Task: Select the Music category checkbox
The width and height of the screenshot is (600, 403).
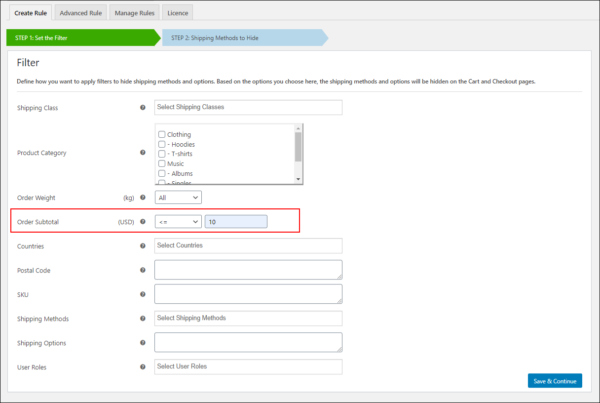Action: pyautogui.click(x=162, y=163)
